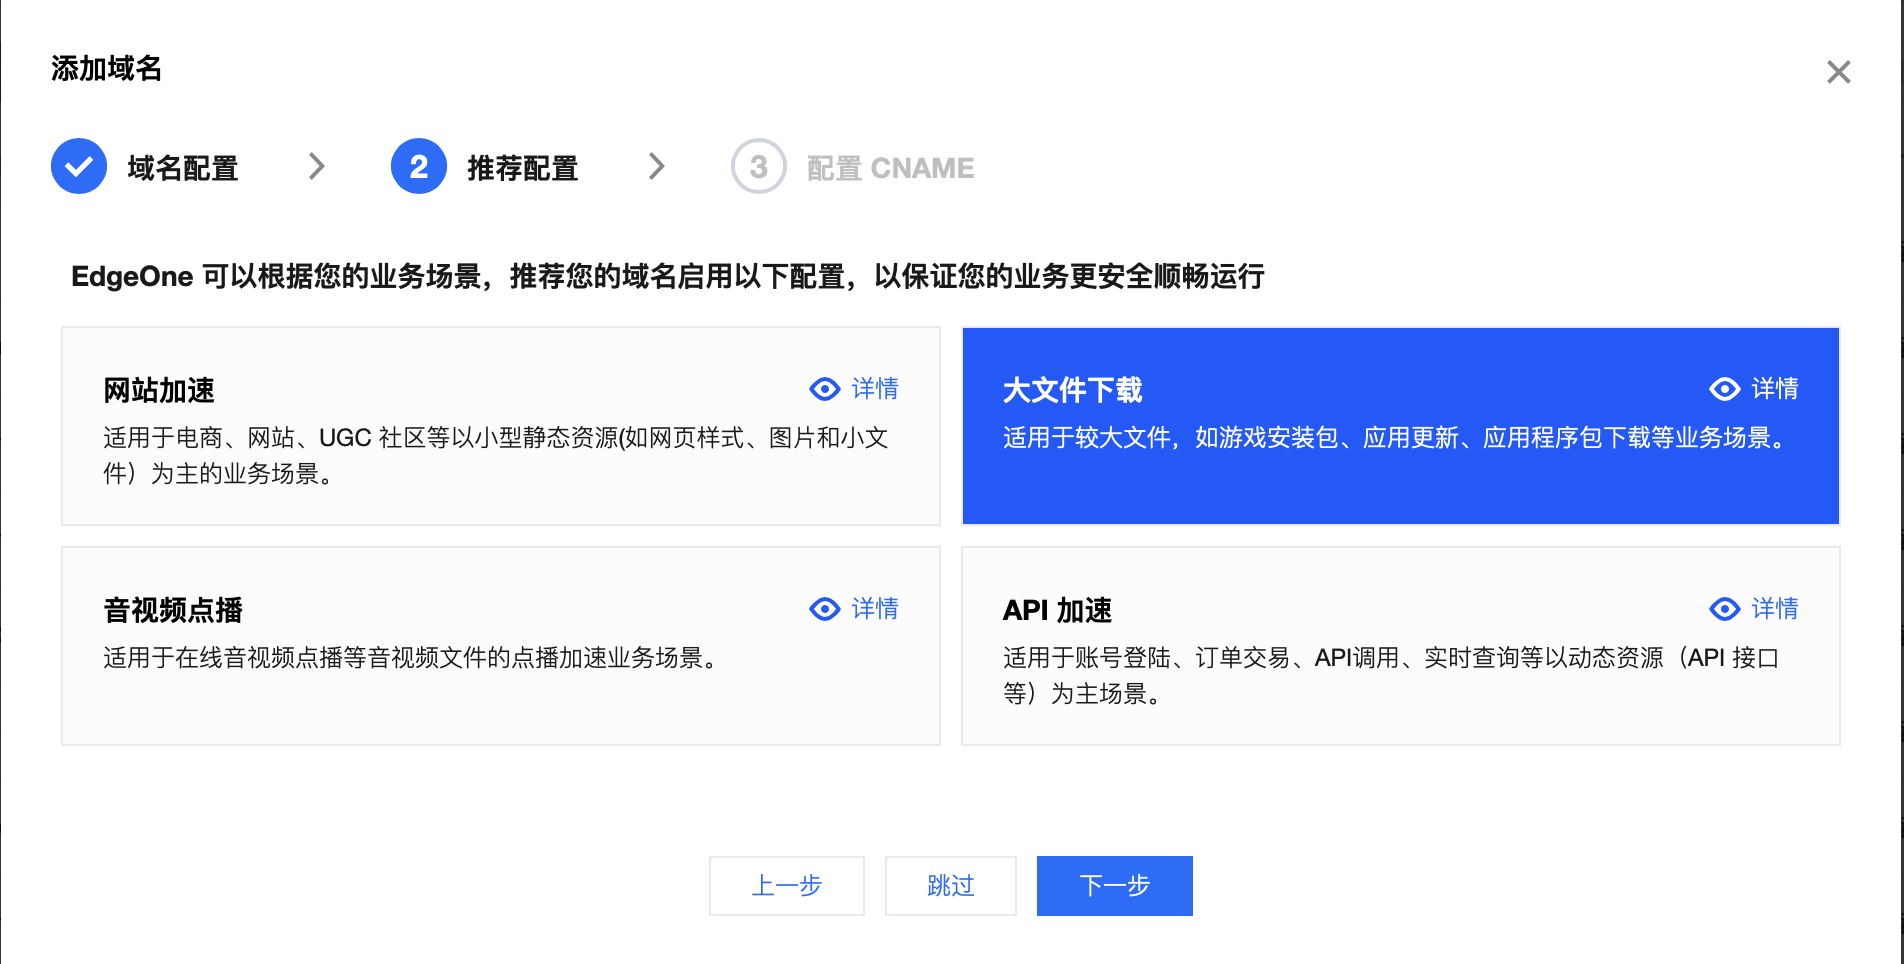The height and width of the screenshot is (964, 1904).
Task: Expand the chevron between 推荐配置 and 配置 CNAME
Action: click(x=656, y=166)
